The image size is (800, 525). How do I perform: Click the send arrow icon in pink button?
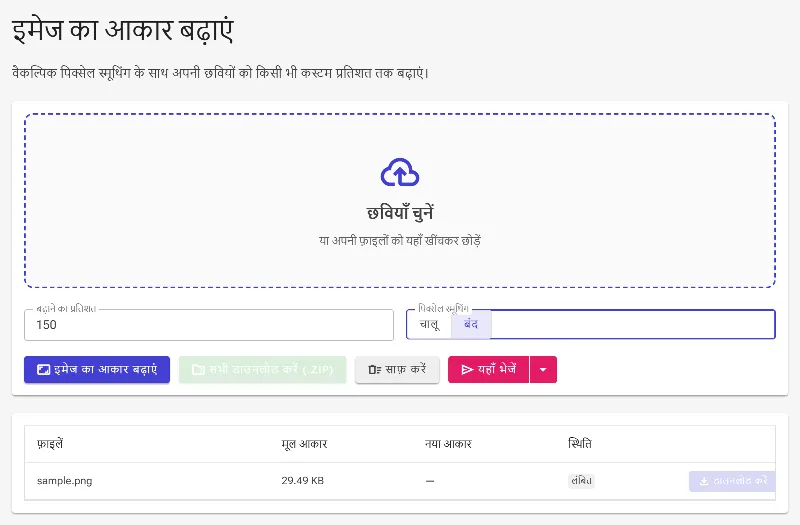(x=467, y=369)
